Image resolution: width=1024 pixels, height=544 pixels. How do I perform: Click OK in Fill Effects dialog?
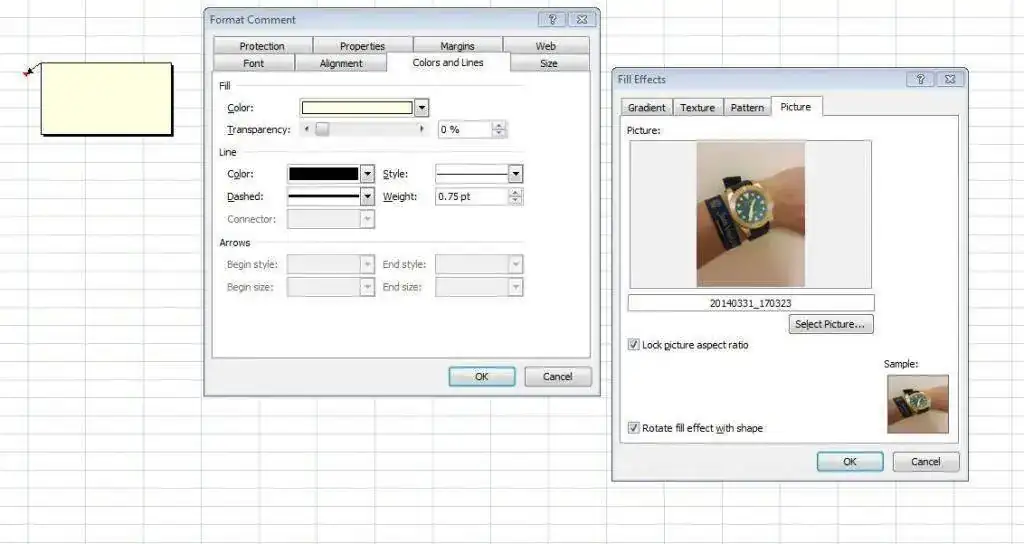point(850,462)
